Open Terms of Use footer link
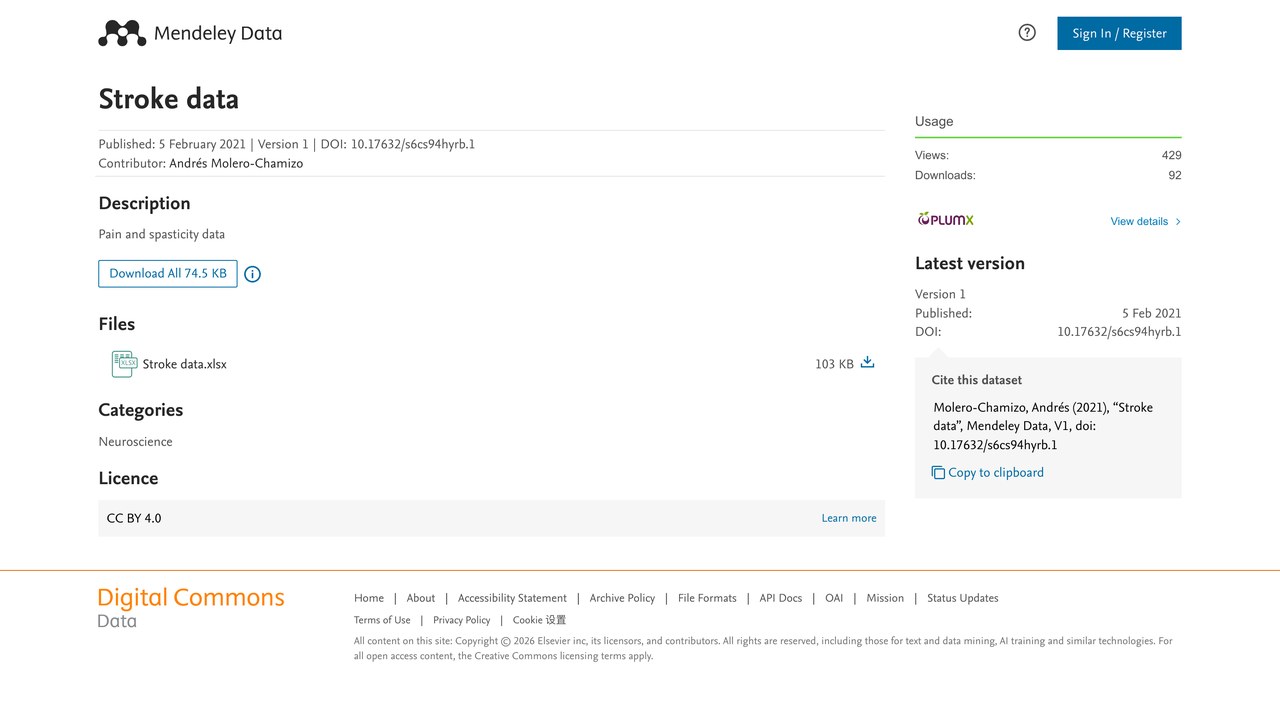The width and height of the screenshot is (1280, 720). pyautogui.click(x=382, y=620)
